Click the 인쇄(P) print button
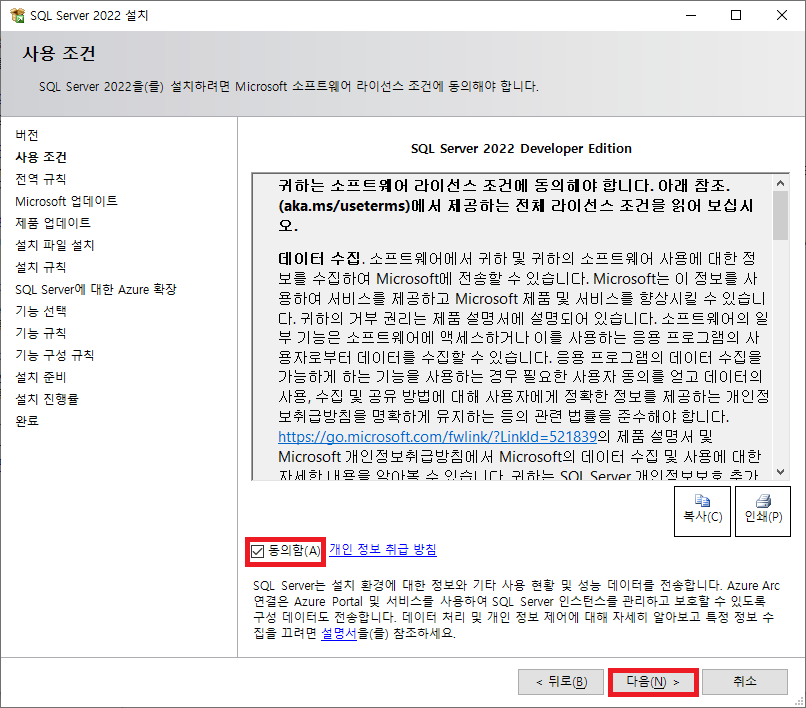Image resolution: width=806 pixels, height=708 pixels. [763, 512]
